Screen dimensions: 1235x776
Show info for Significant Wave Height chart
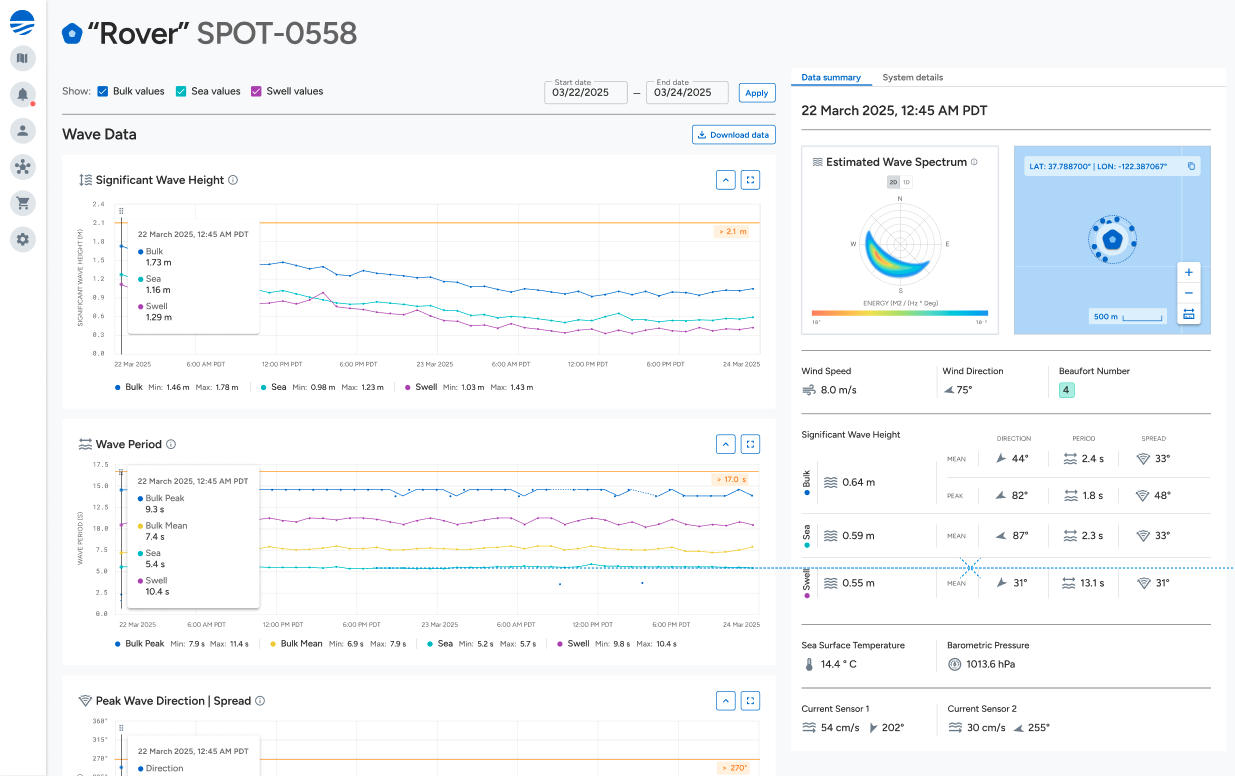233,180
